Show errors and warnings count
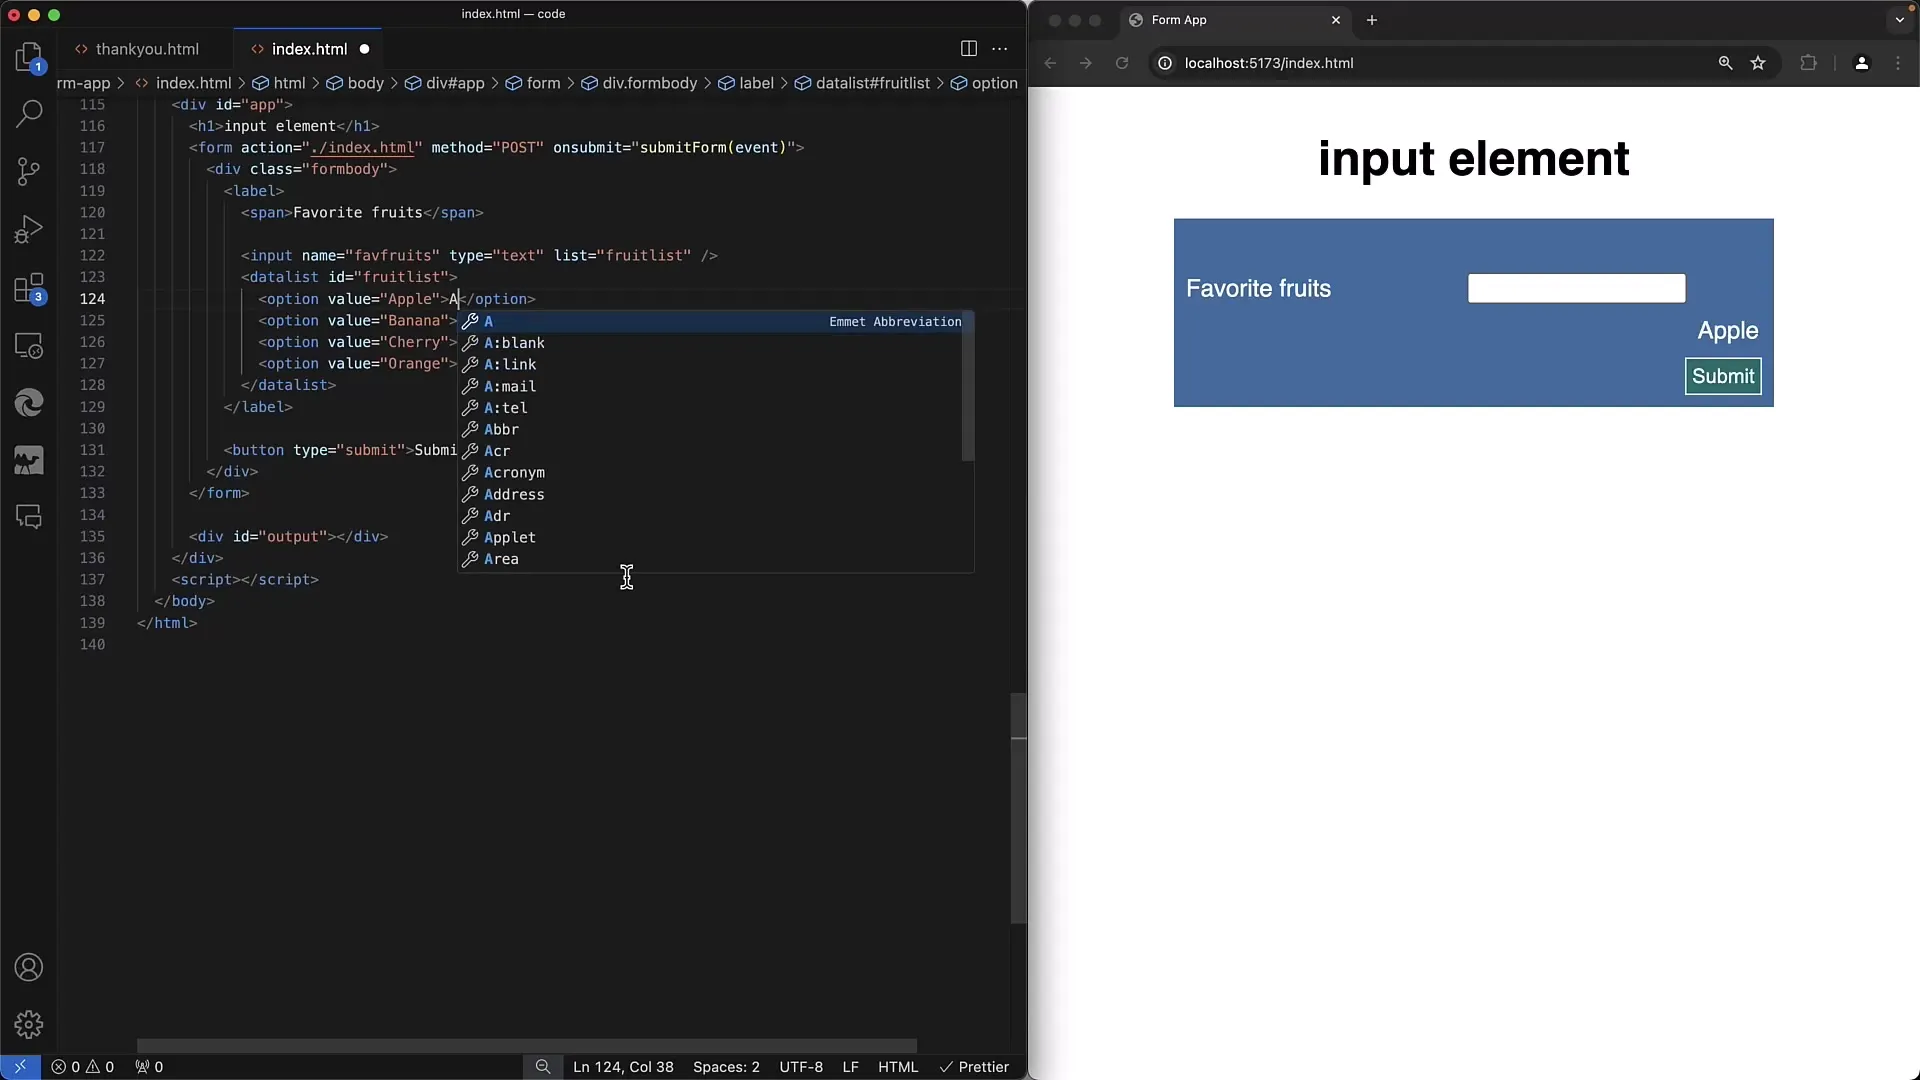The width and height of the screenshot is (1920, 1080). point(82,1067)
